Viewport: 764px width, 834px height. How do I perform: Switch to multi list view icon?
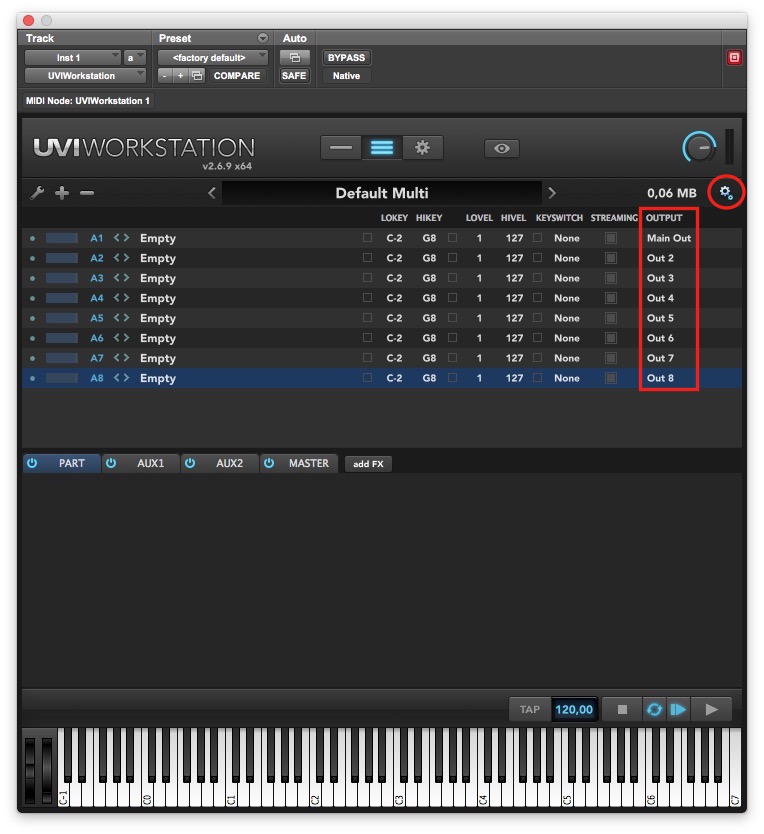[x=381, y=148]
